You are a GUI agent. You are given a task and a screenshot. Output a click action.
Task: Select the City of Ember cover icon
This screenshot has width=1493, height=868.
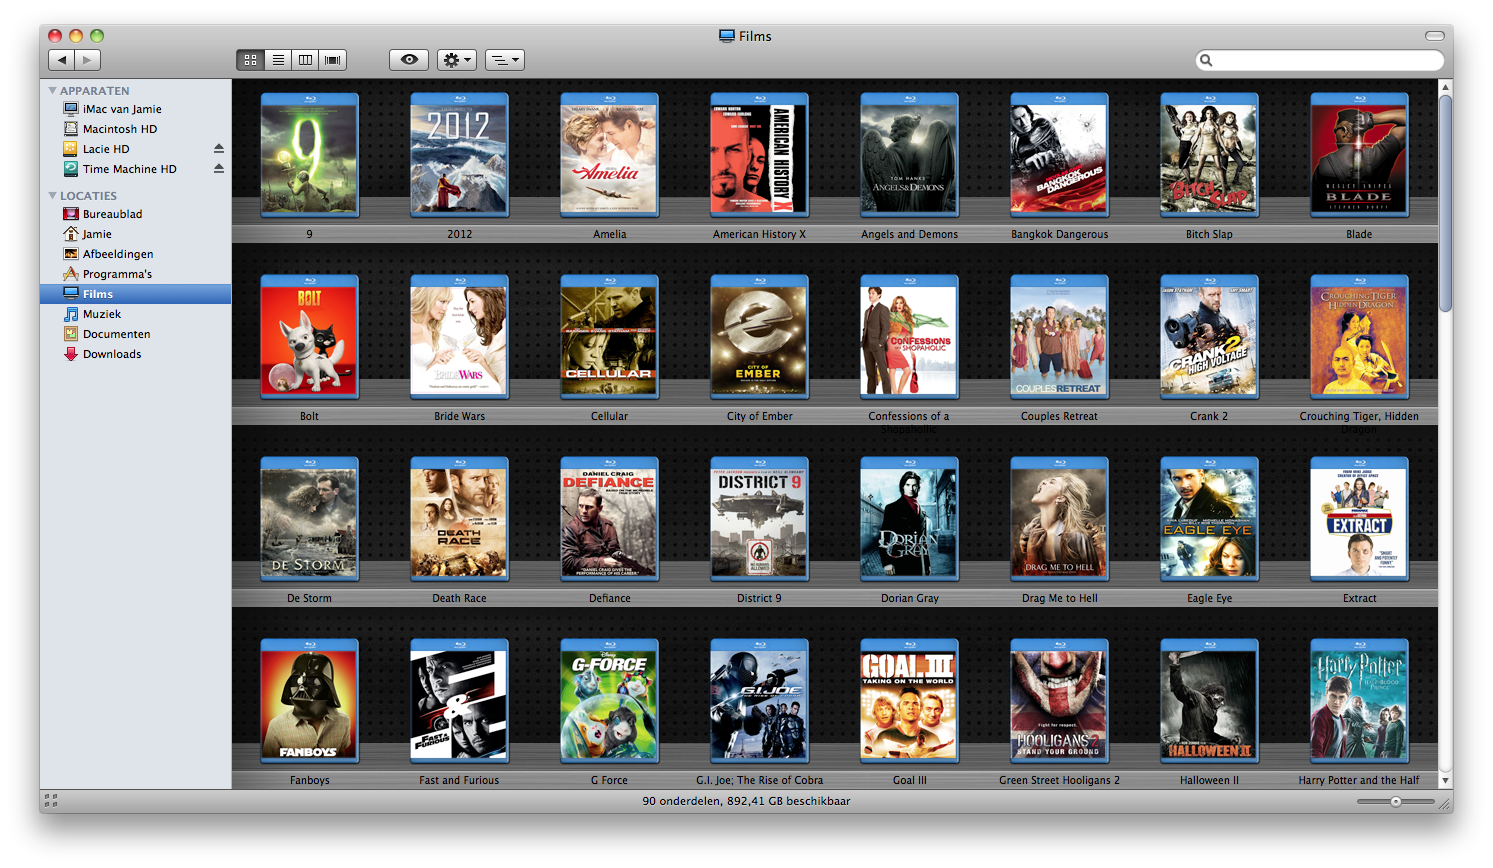[x=759, y=337]
